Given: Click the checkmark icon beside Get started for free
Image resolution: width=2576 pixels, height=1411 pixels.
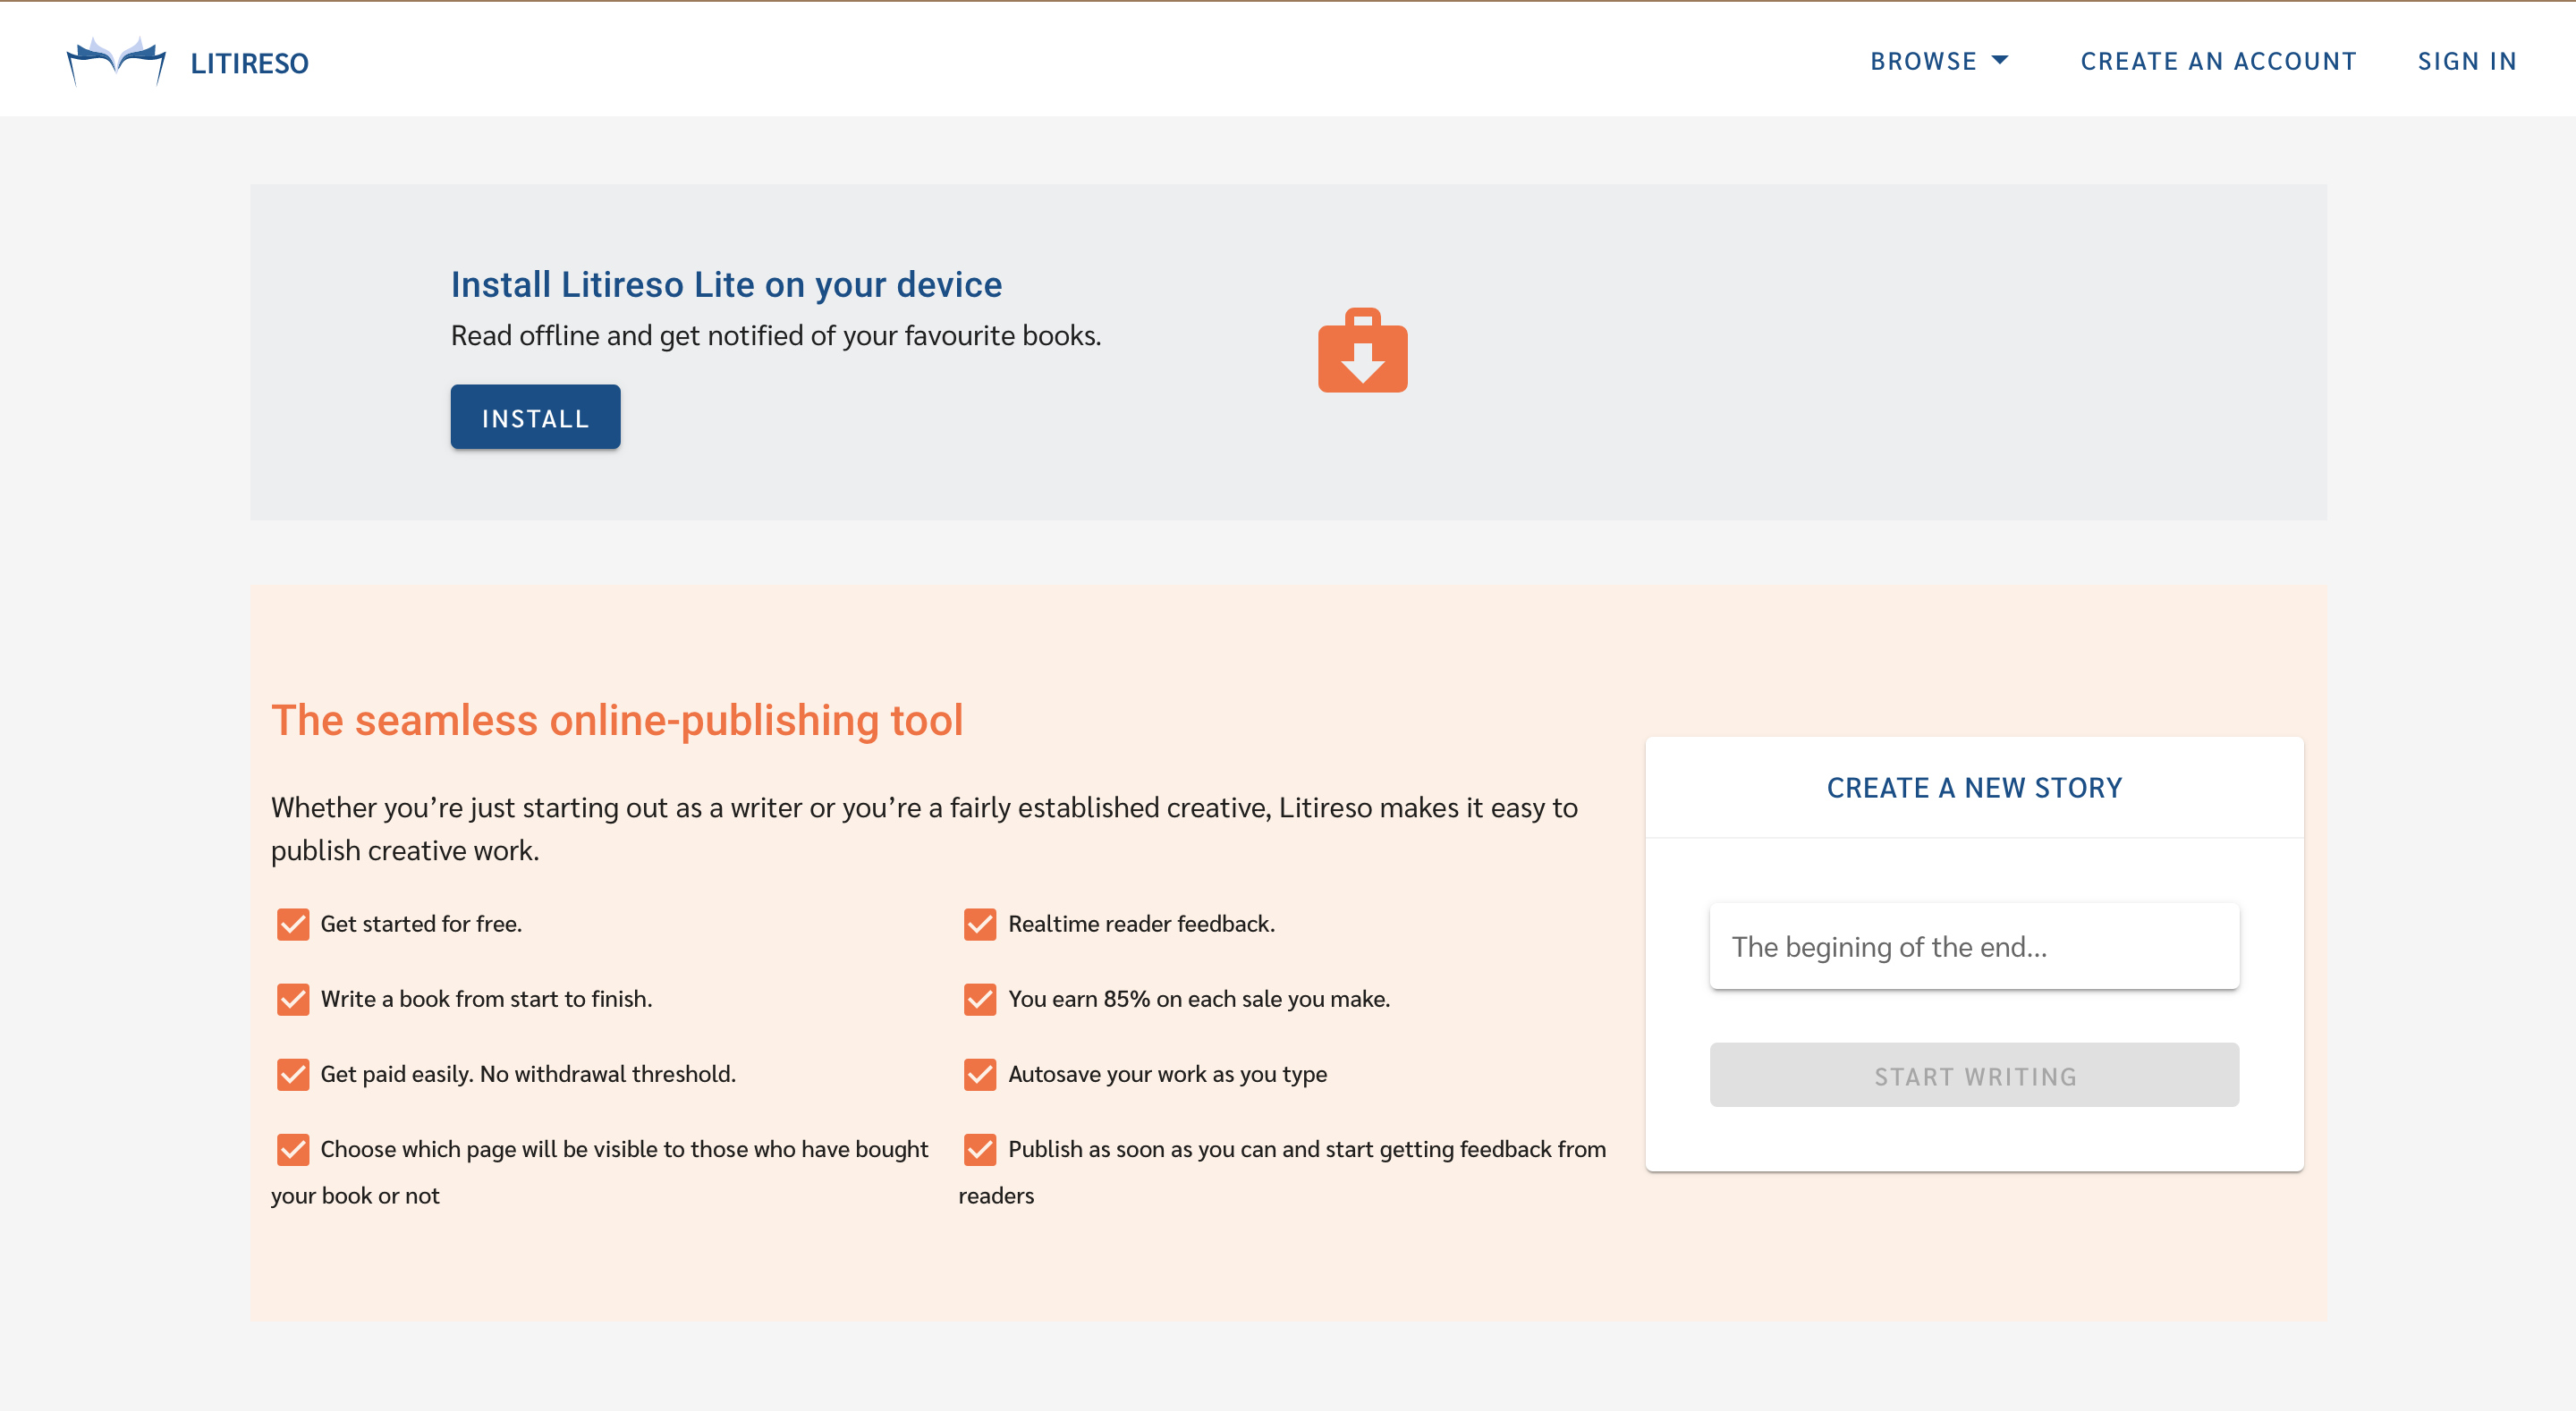Looking at the screenshot, I should pos(293,924).
